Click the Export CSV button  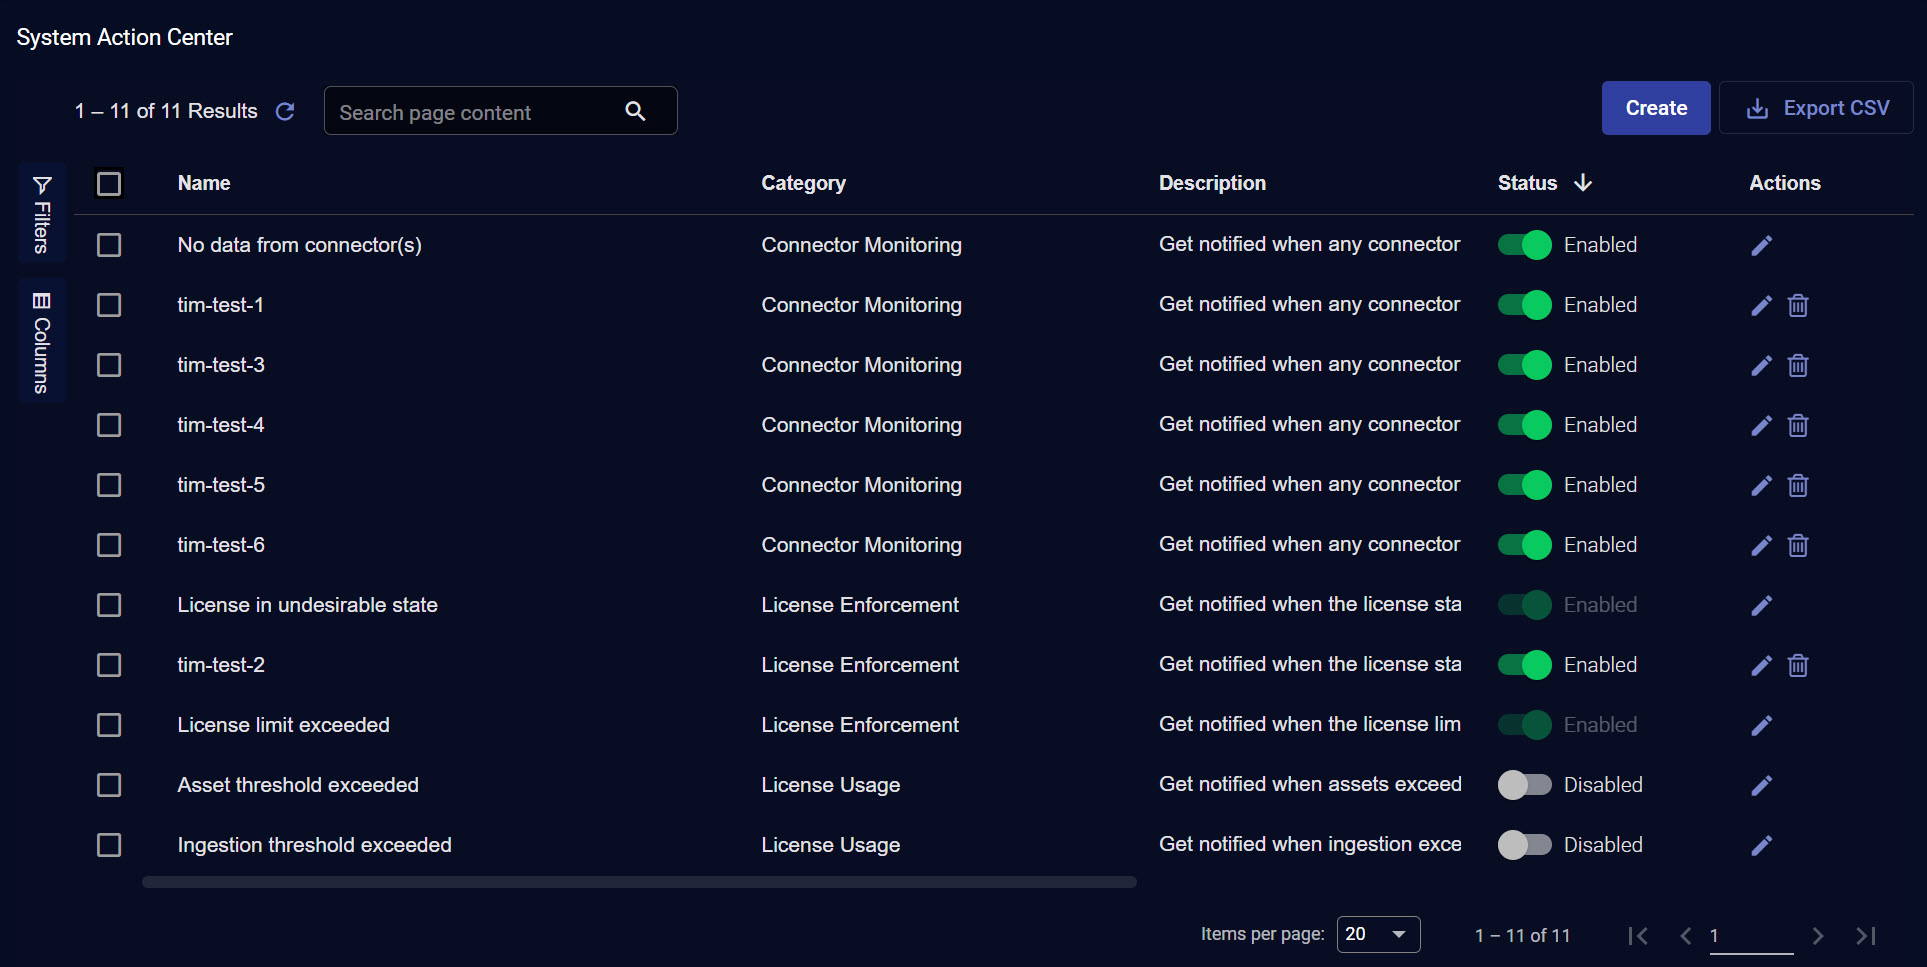1816,108
